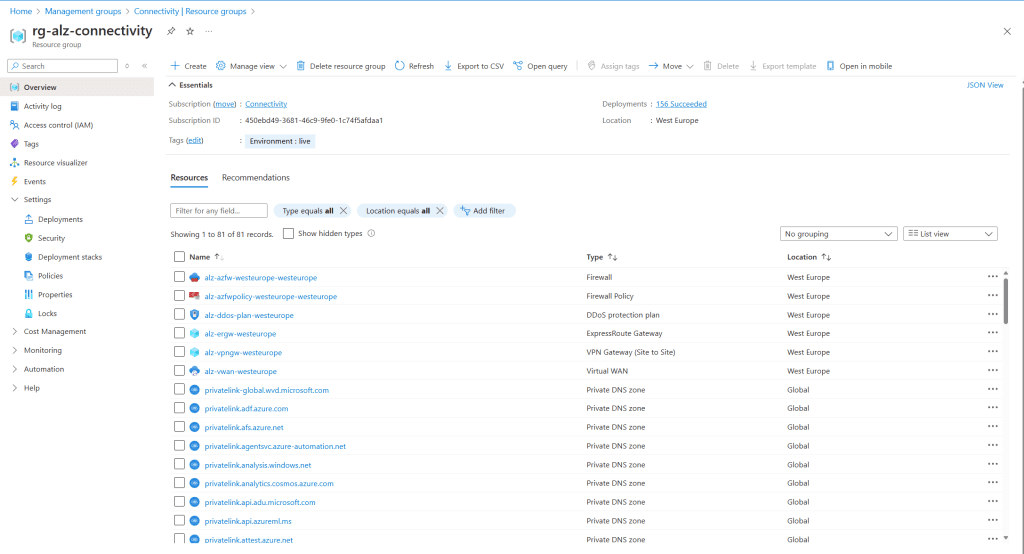Open Deployment stacks in sidebar
The width and height of the screenshot is (1024, 554).
click(69, 257)
